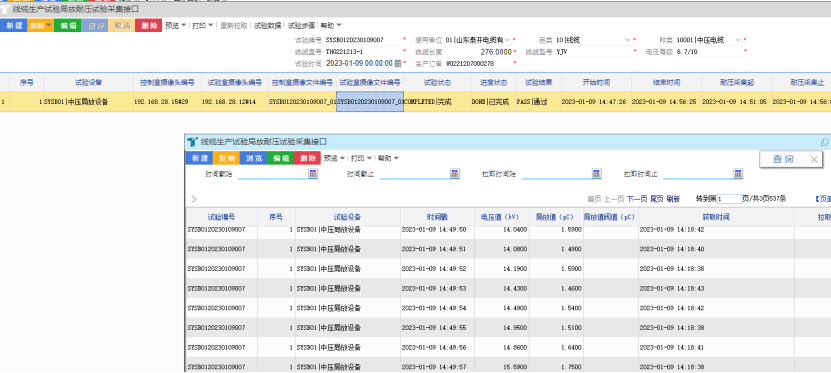The width and height of the screenshot is (831, 373).
Task: Click the app logo icon of the inner window title
Action: coord(192,141)
